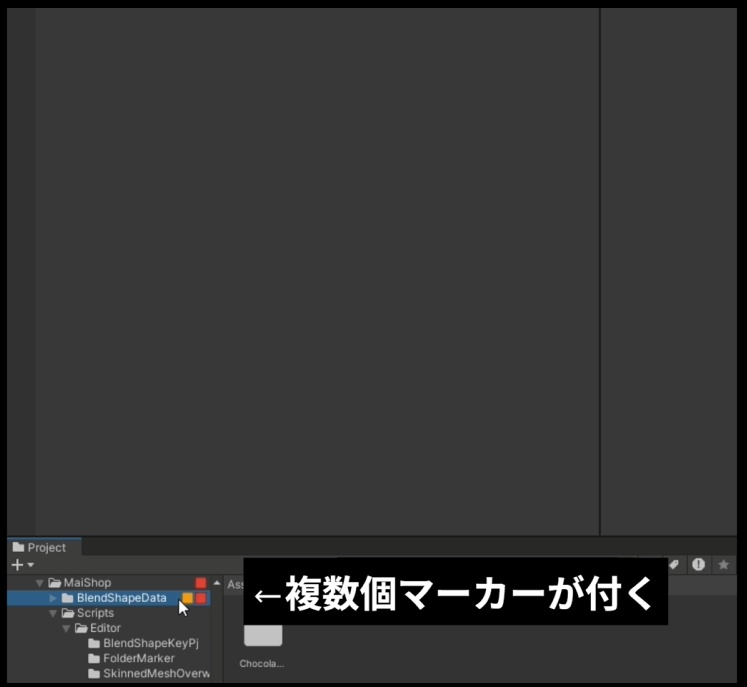Click the orange marker on BlendShapeData row
This screenshot has height=687, width=747.
coord(187,598)
